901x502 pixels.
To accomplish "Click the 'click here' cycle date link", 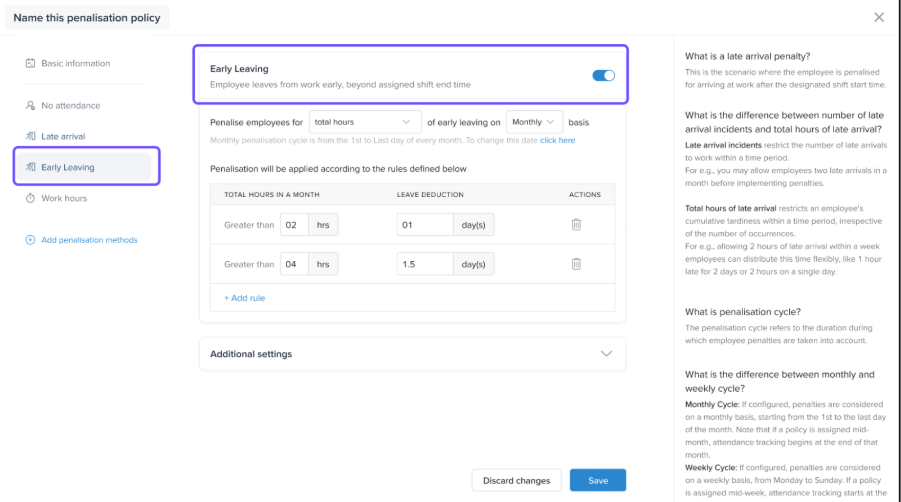I will (557, 140).
